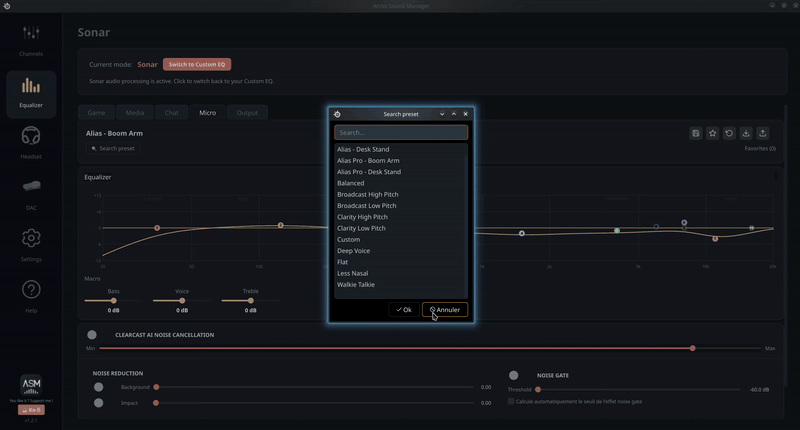The image size is (800, 430).
Task: Click EQ band point 1 on the curve
Action: coord(157,228)
